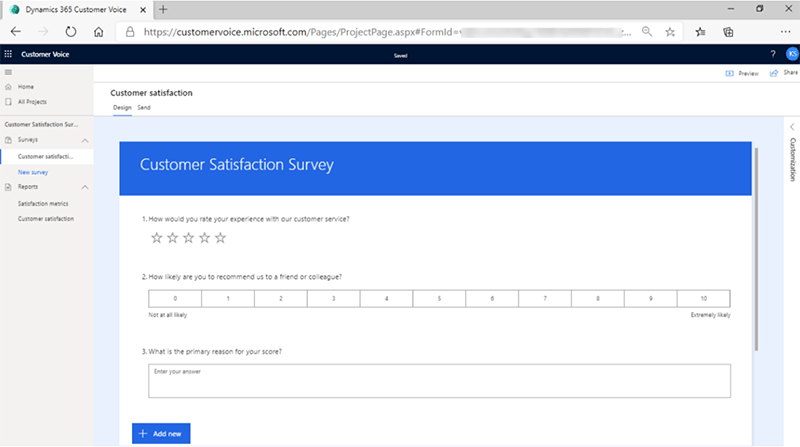Open a new browser tab

tap(163, 9)
